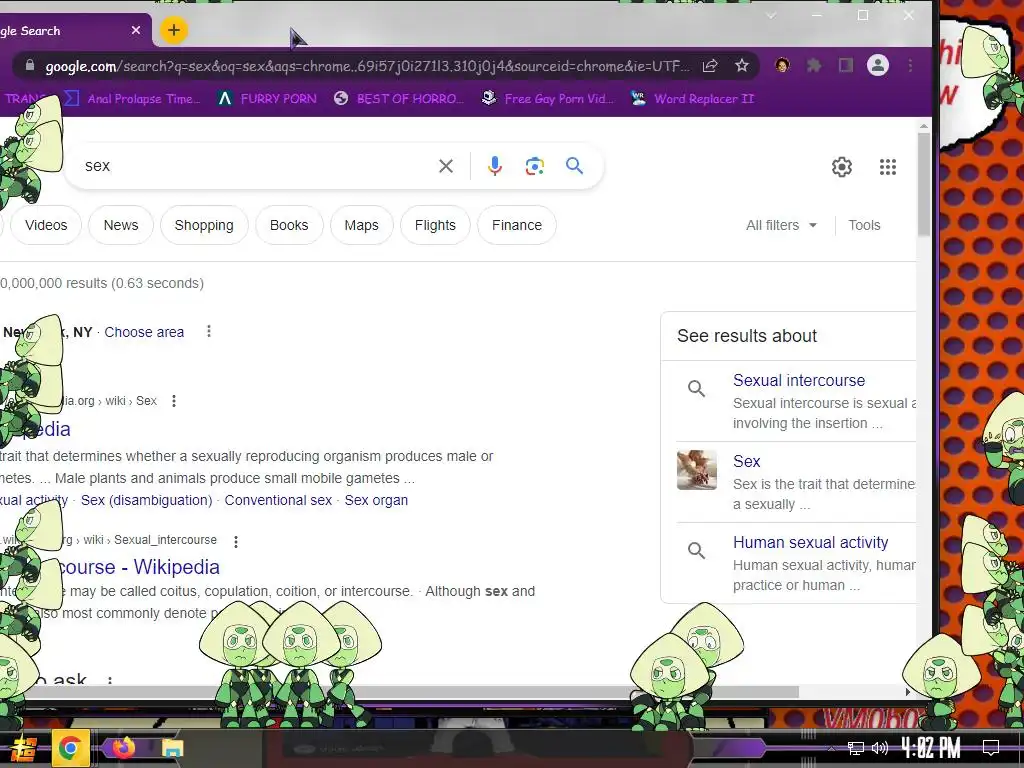This screenshot has height=768, width=1024.
Task: Click into the search input field
Action: [255, 166]
